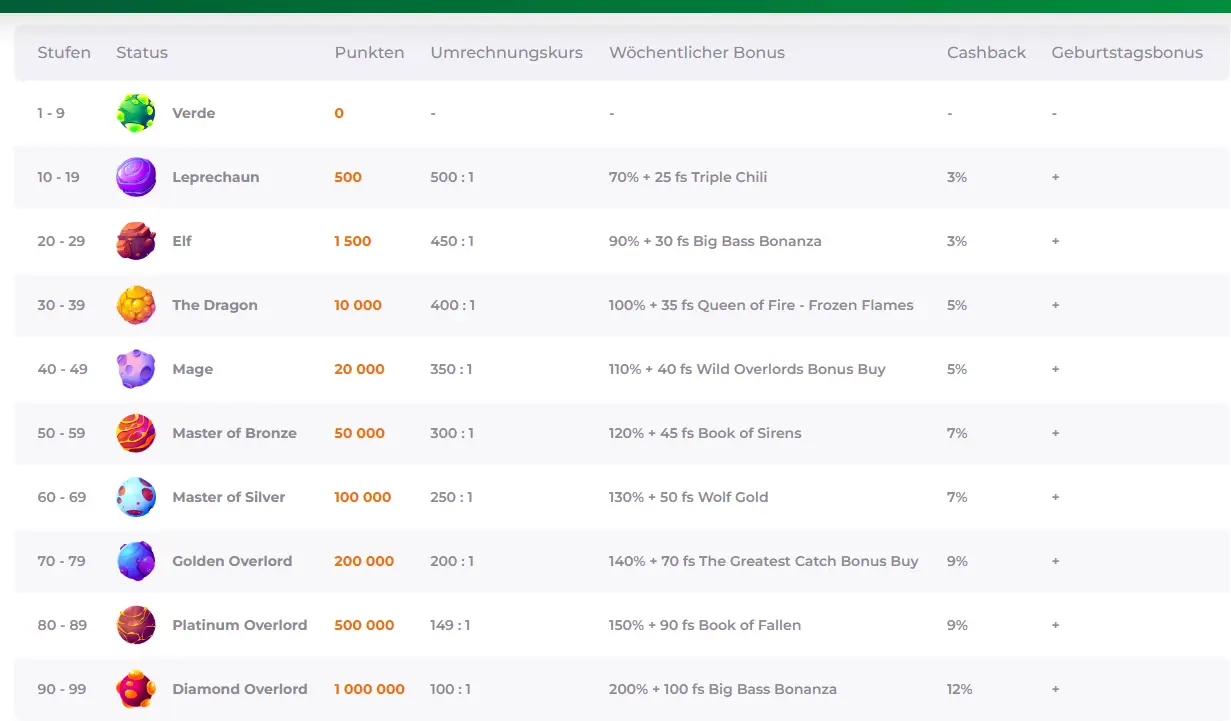Click the orange 20 000 points value
Screen dimensions: 1231x721
tap(359, 369)
